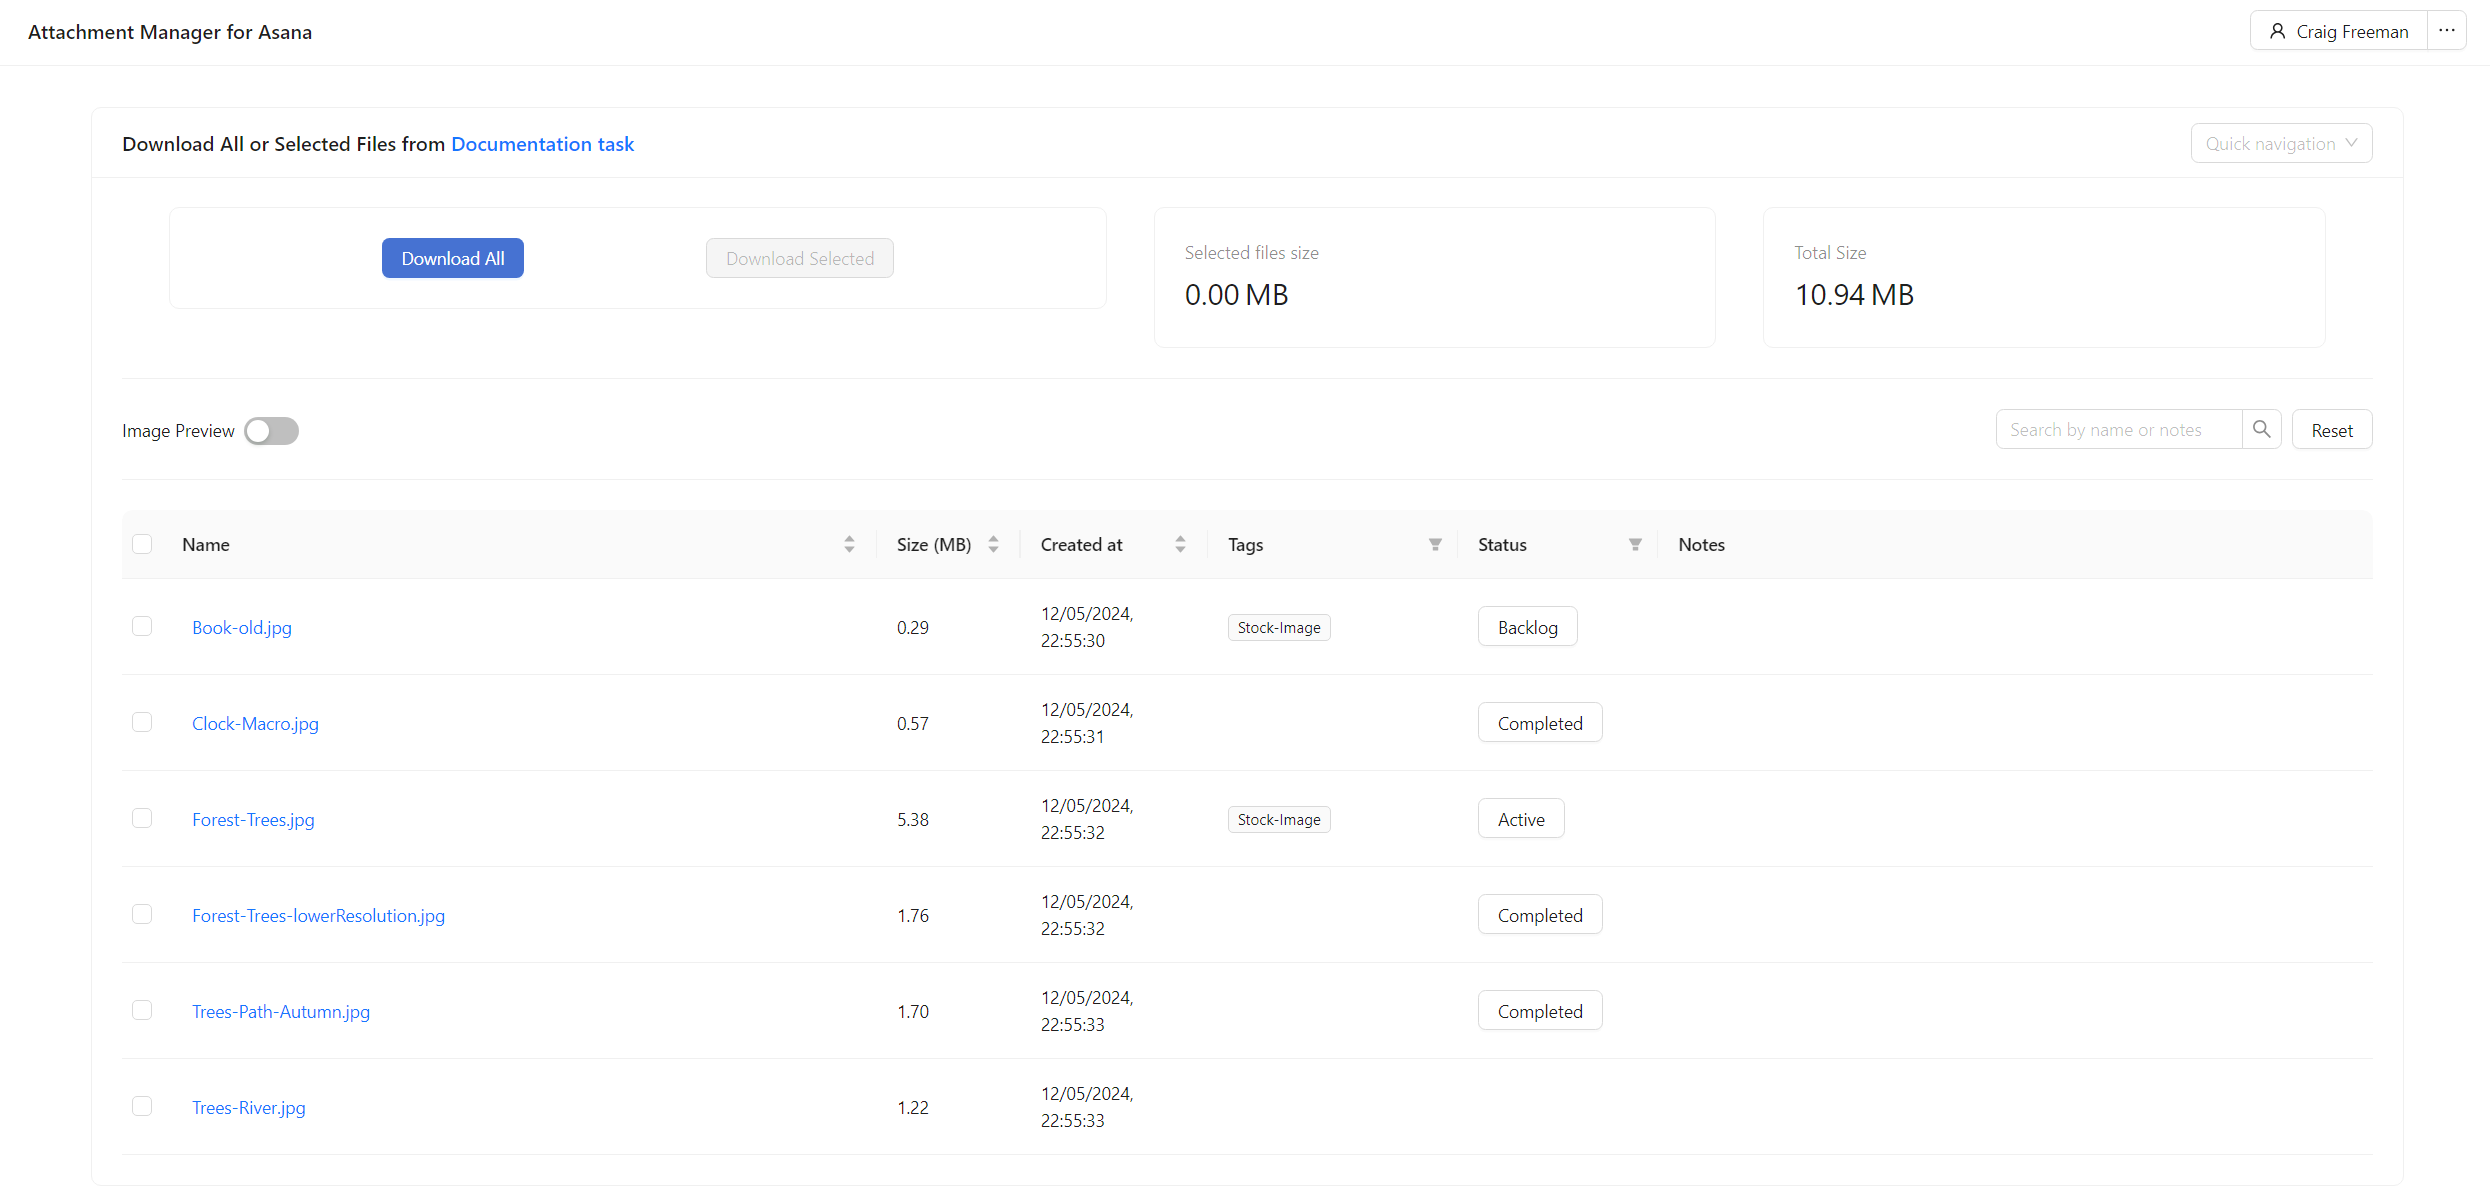The image size is (2490, 1191).
Task: Change the Active status of Forest-Trees.jpg
Action: [1520, 819]
